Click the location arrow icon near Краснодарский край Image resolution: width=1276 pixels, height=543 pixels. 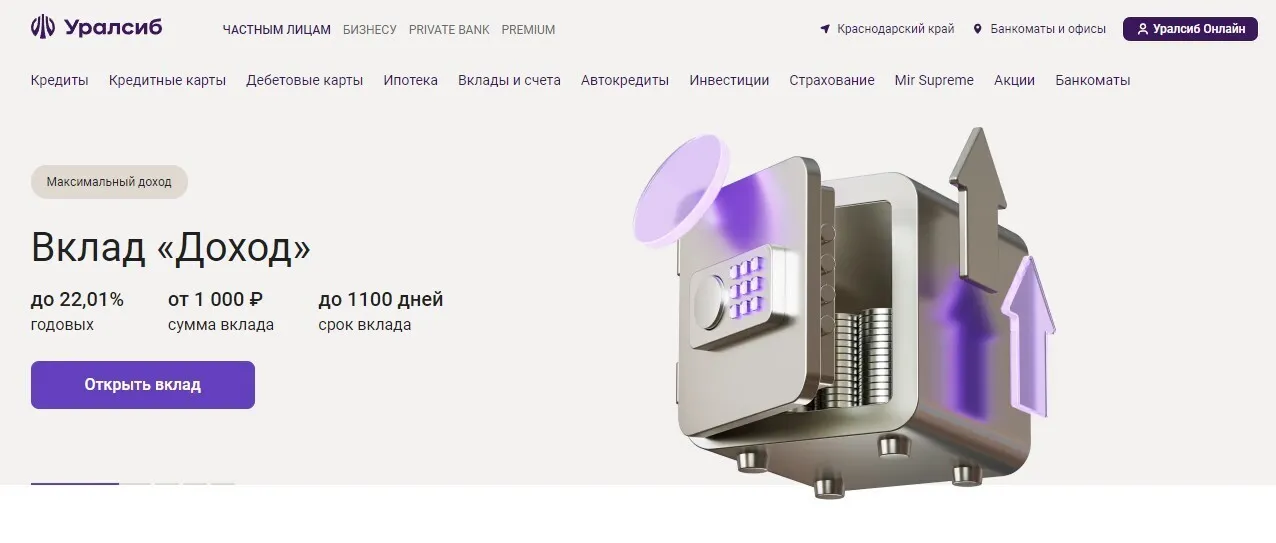[825, 29]
